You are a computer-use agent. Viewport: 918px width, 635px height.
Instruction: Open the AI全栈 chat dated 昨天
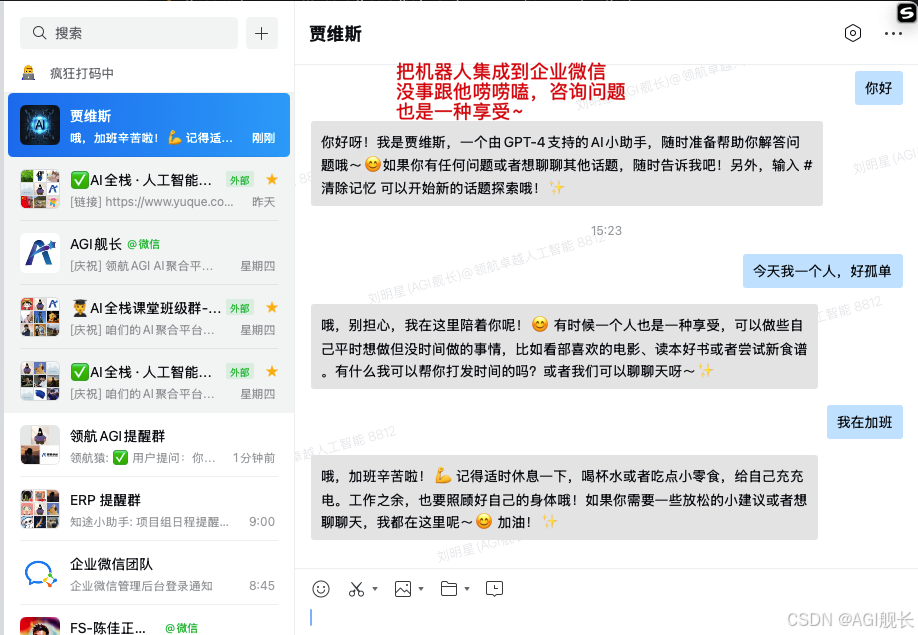pos(149,189)
